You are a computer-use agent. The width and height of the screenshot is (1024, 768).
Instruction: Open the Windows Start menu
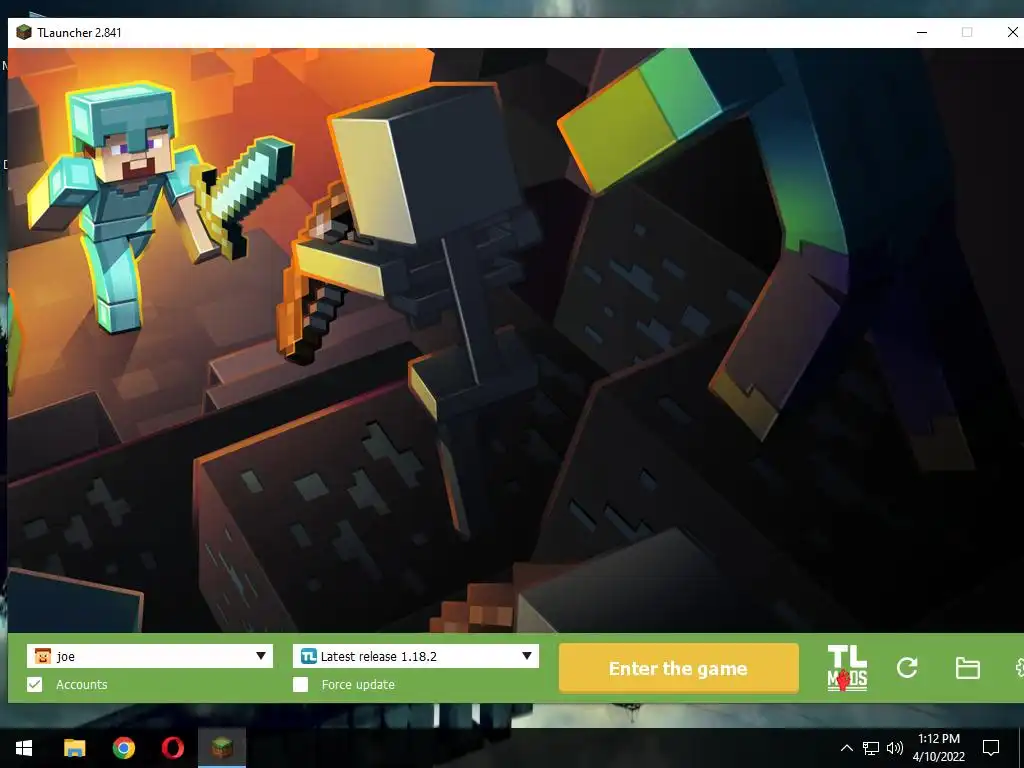(x=24, y=748)
